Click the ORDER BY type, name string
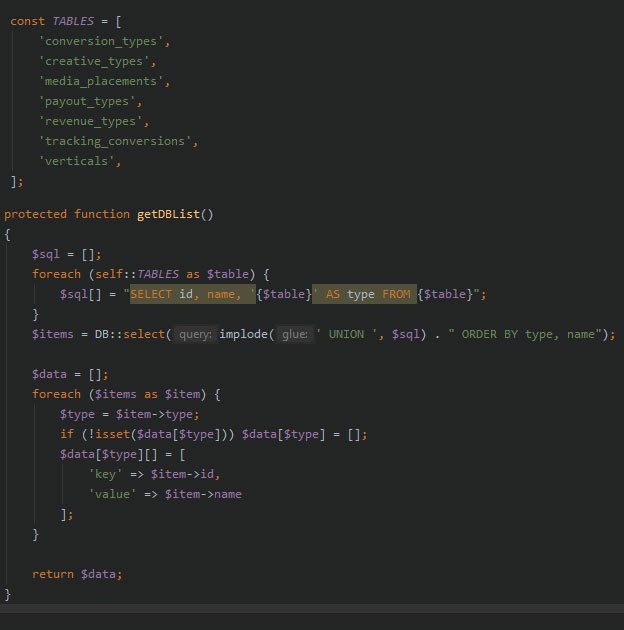Viewport: 624px width, 630px height. tap(525, 334)
